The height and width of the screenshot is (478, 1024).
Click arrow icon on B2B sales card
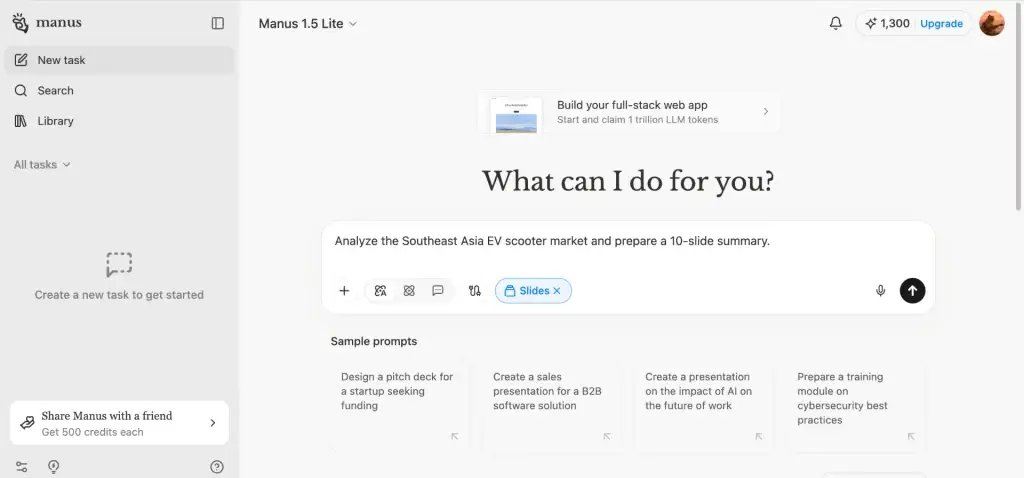pos(607,436)
